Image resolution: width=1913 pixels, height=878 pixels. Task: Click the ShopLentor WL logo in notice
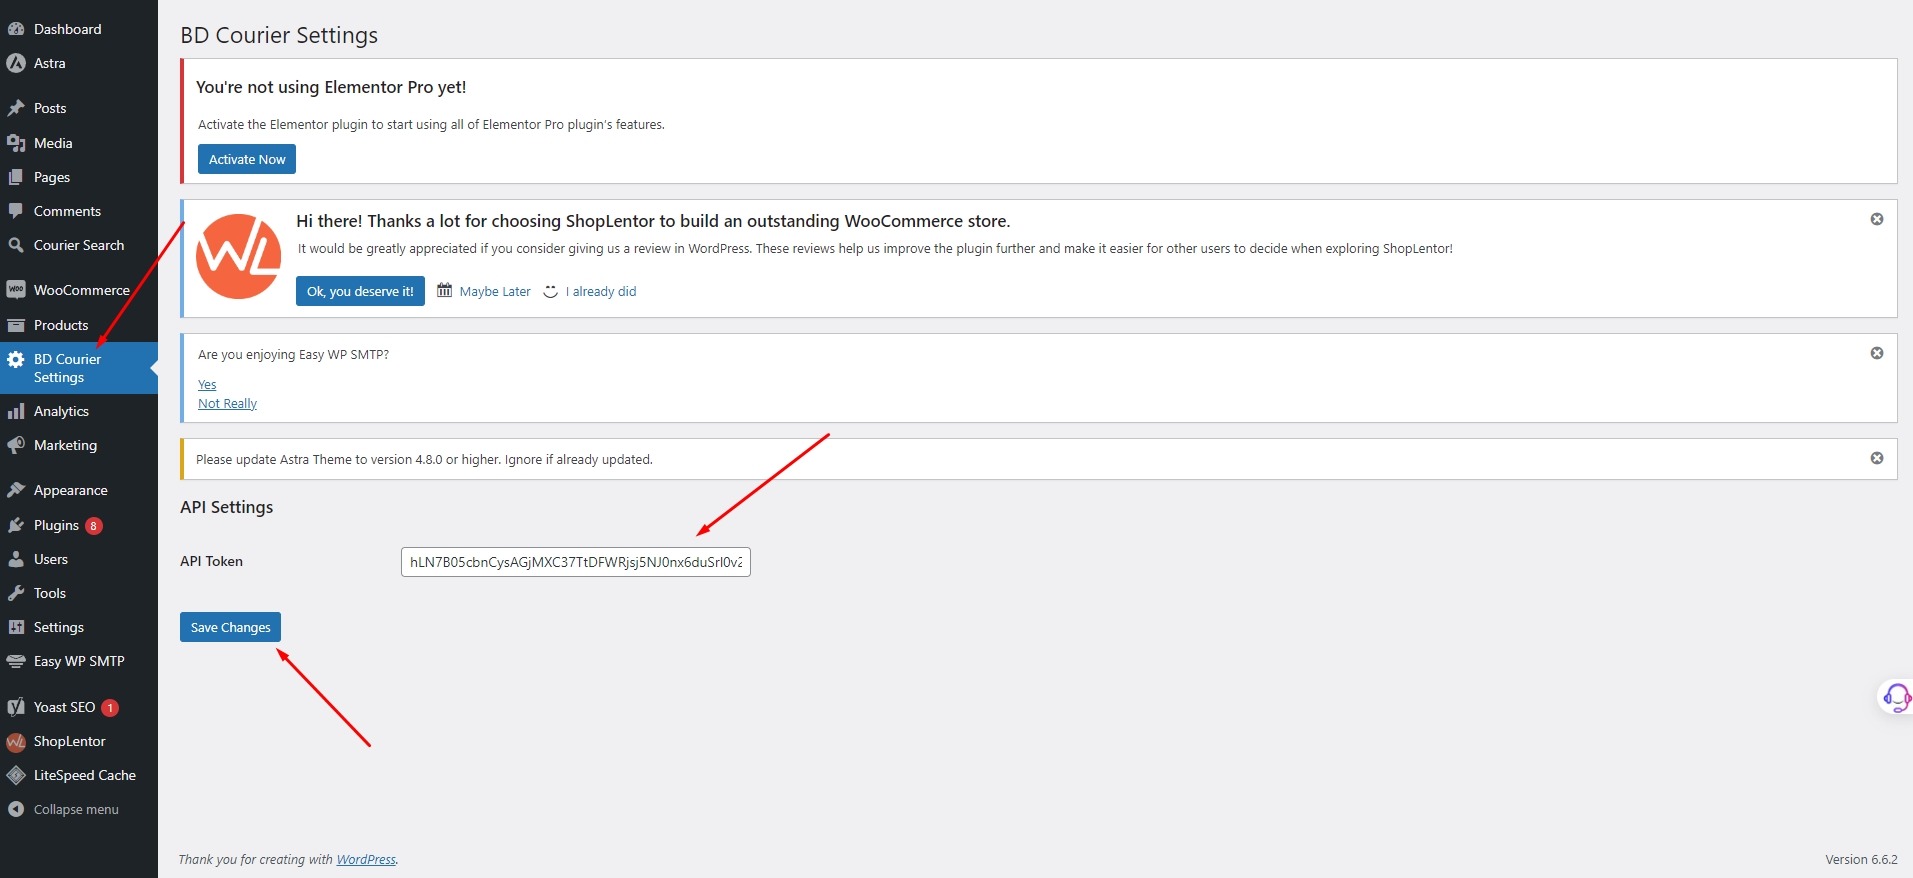pyautogui.click(x=238, y=256)
